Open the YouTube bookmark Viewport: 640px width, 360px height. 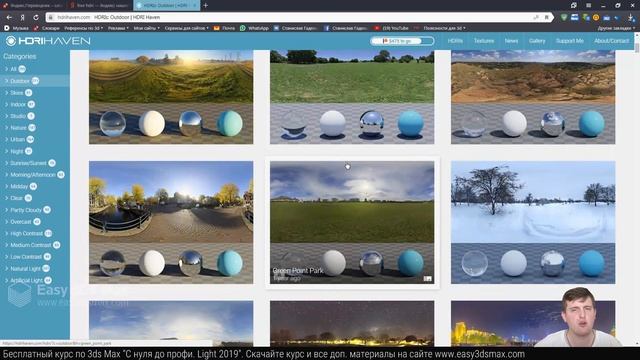(x=391, y=28)
